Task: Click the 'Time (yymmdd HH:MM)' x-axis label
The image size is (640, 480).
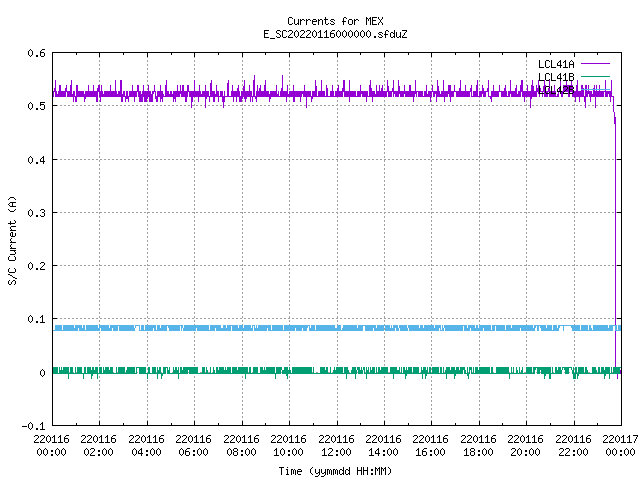Action: coord(335,471)
